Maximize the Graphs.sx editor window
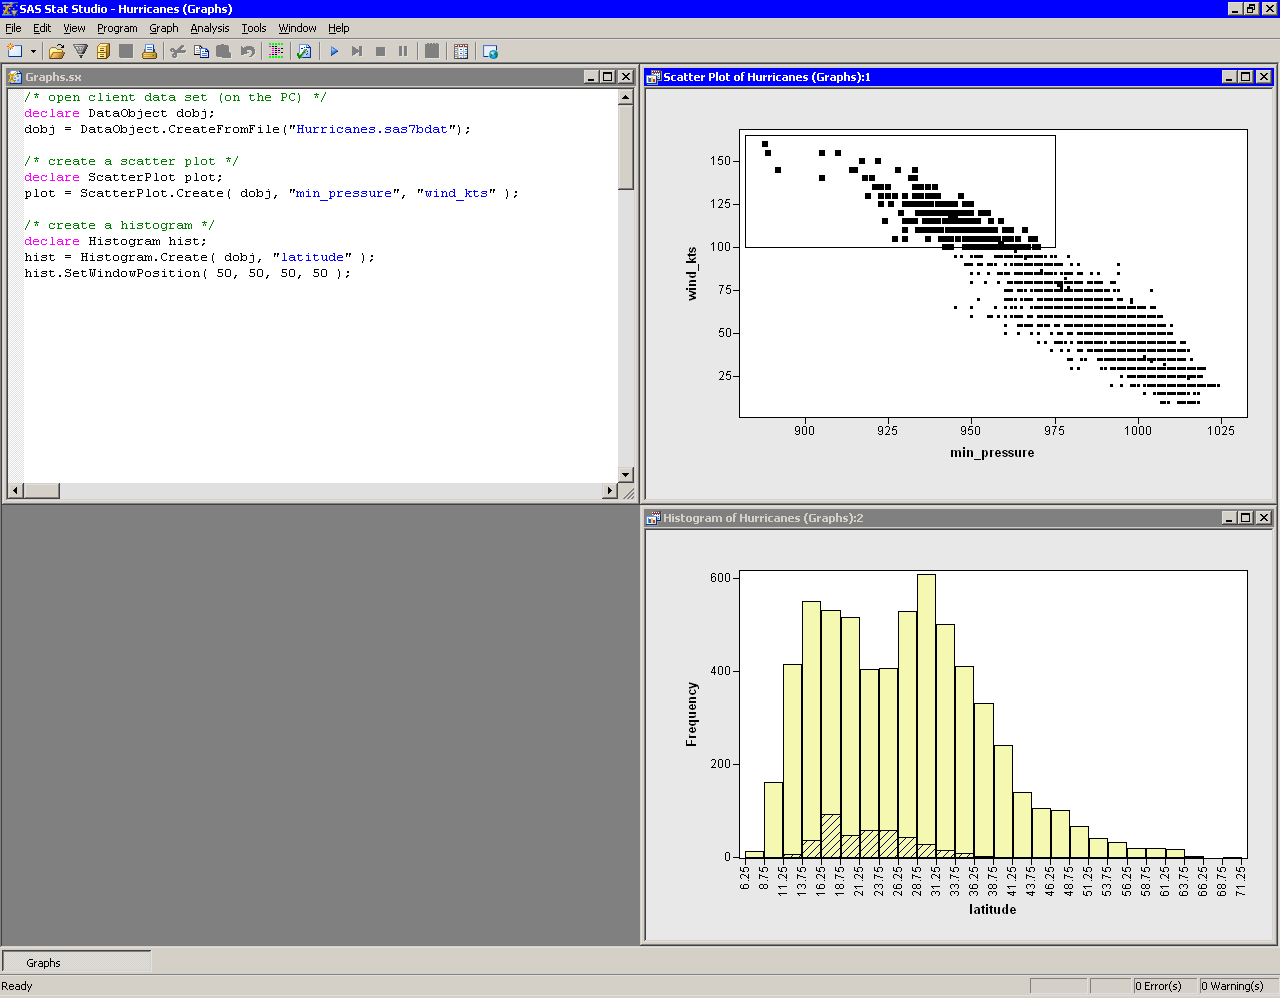The width and height of the screenshot is (1280, 998). (x=607, y=77)
